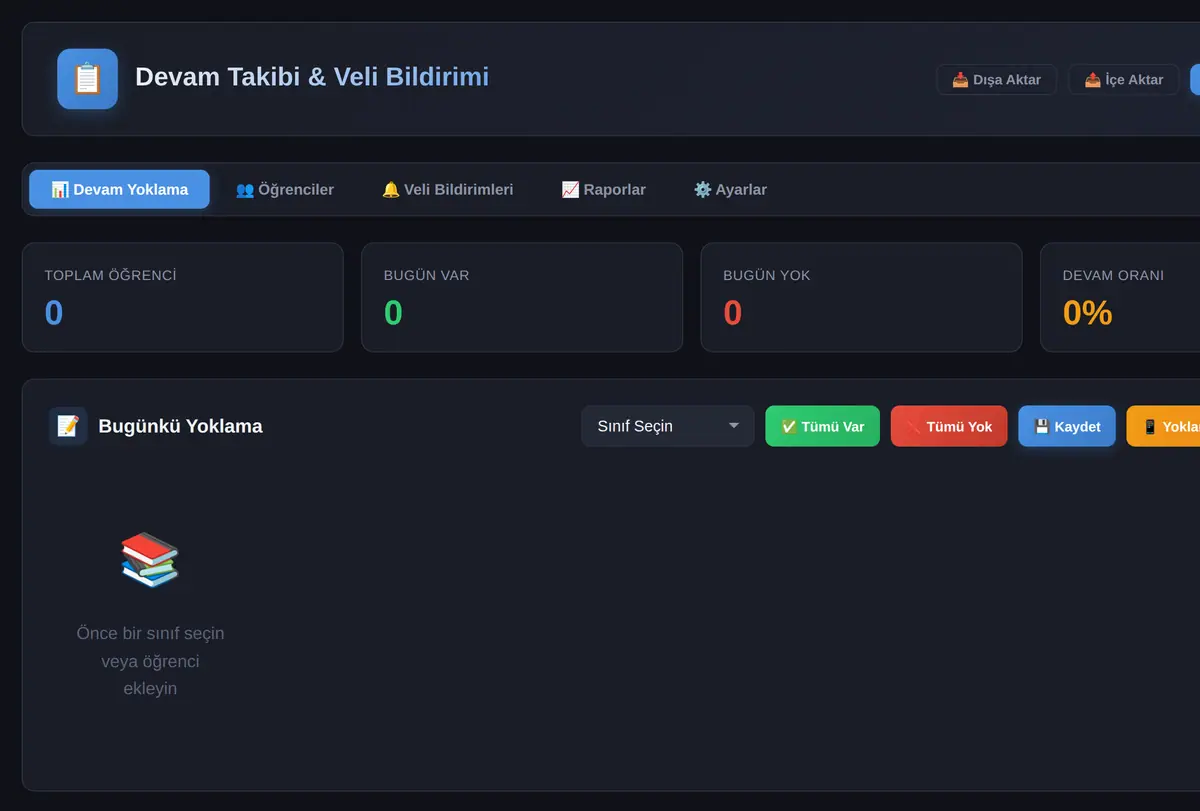Go to the Veli Bildirimleri tab
This screenshot has width=1200, height=811.
tap(448, 189)
